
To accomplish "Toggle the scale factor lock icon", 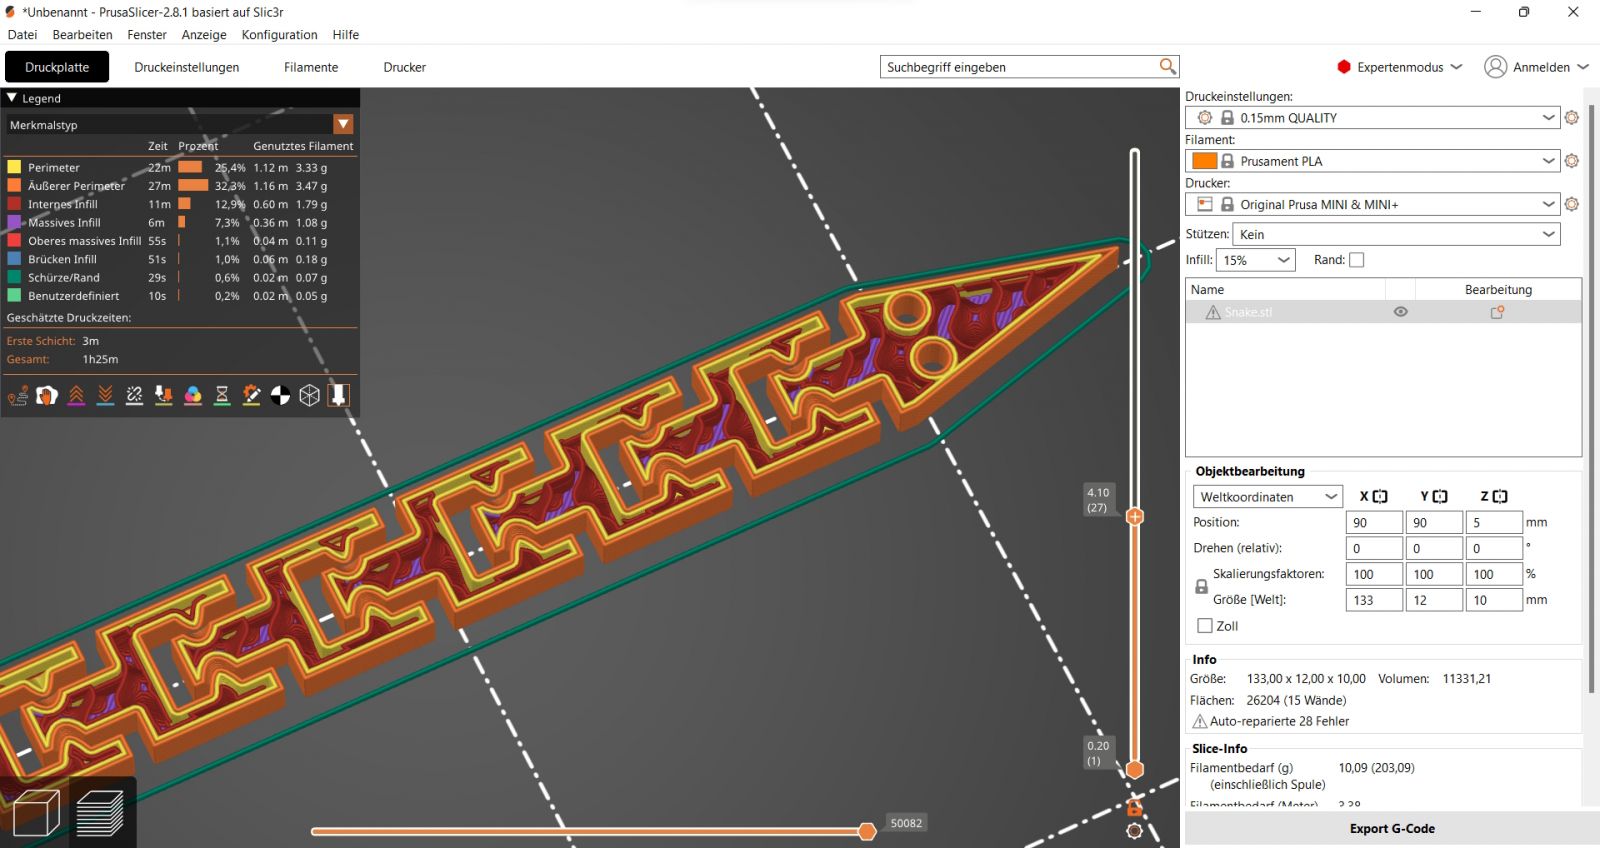I will [x=1201, y=587].
